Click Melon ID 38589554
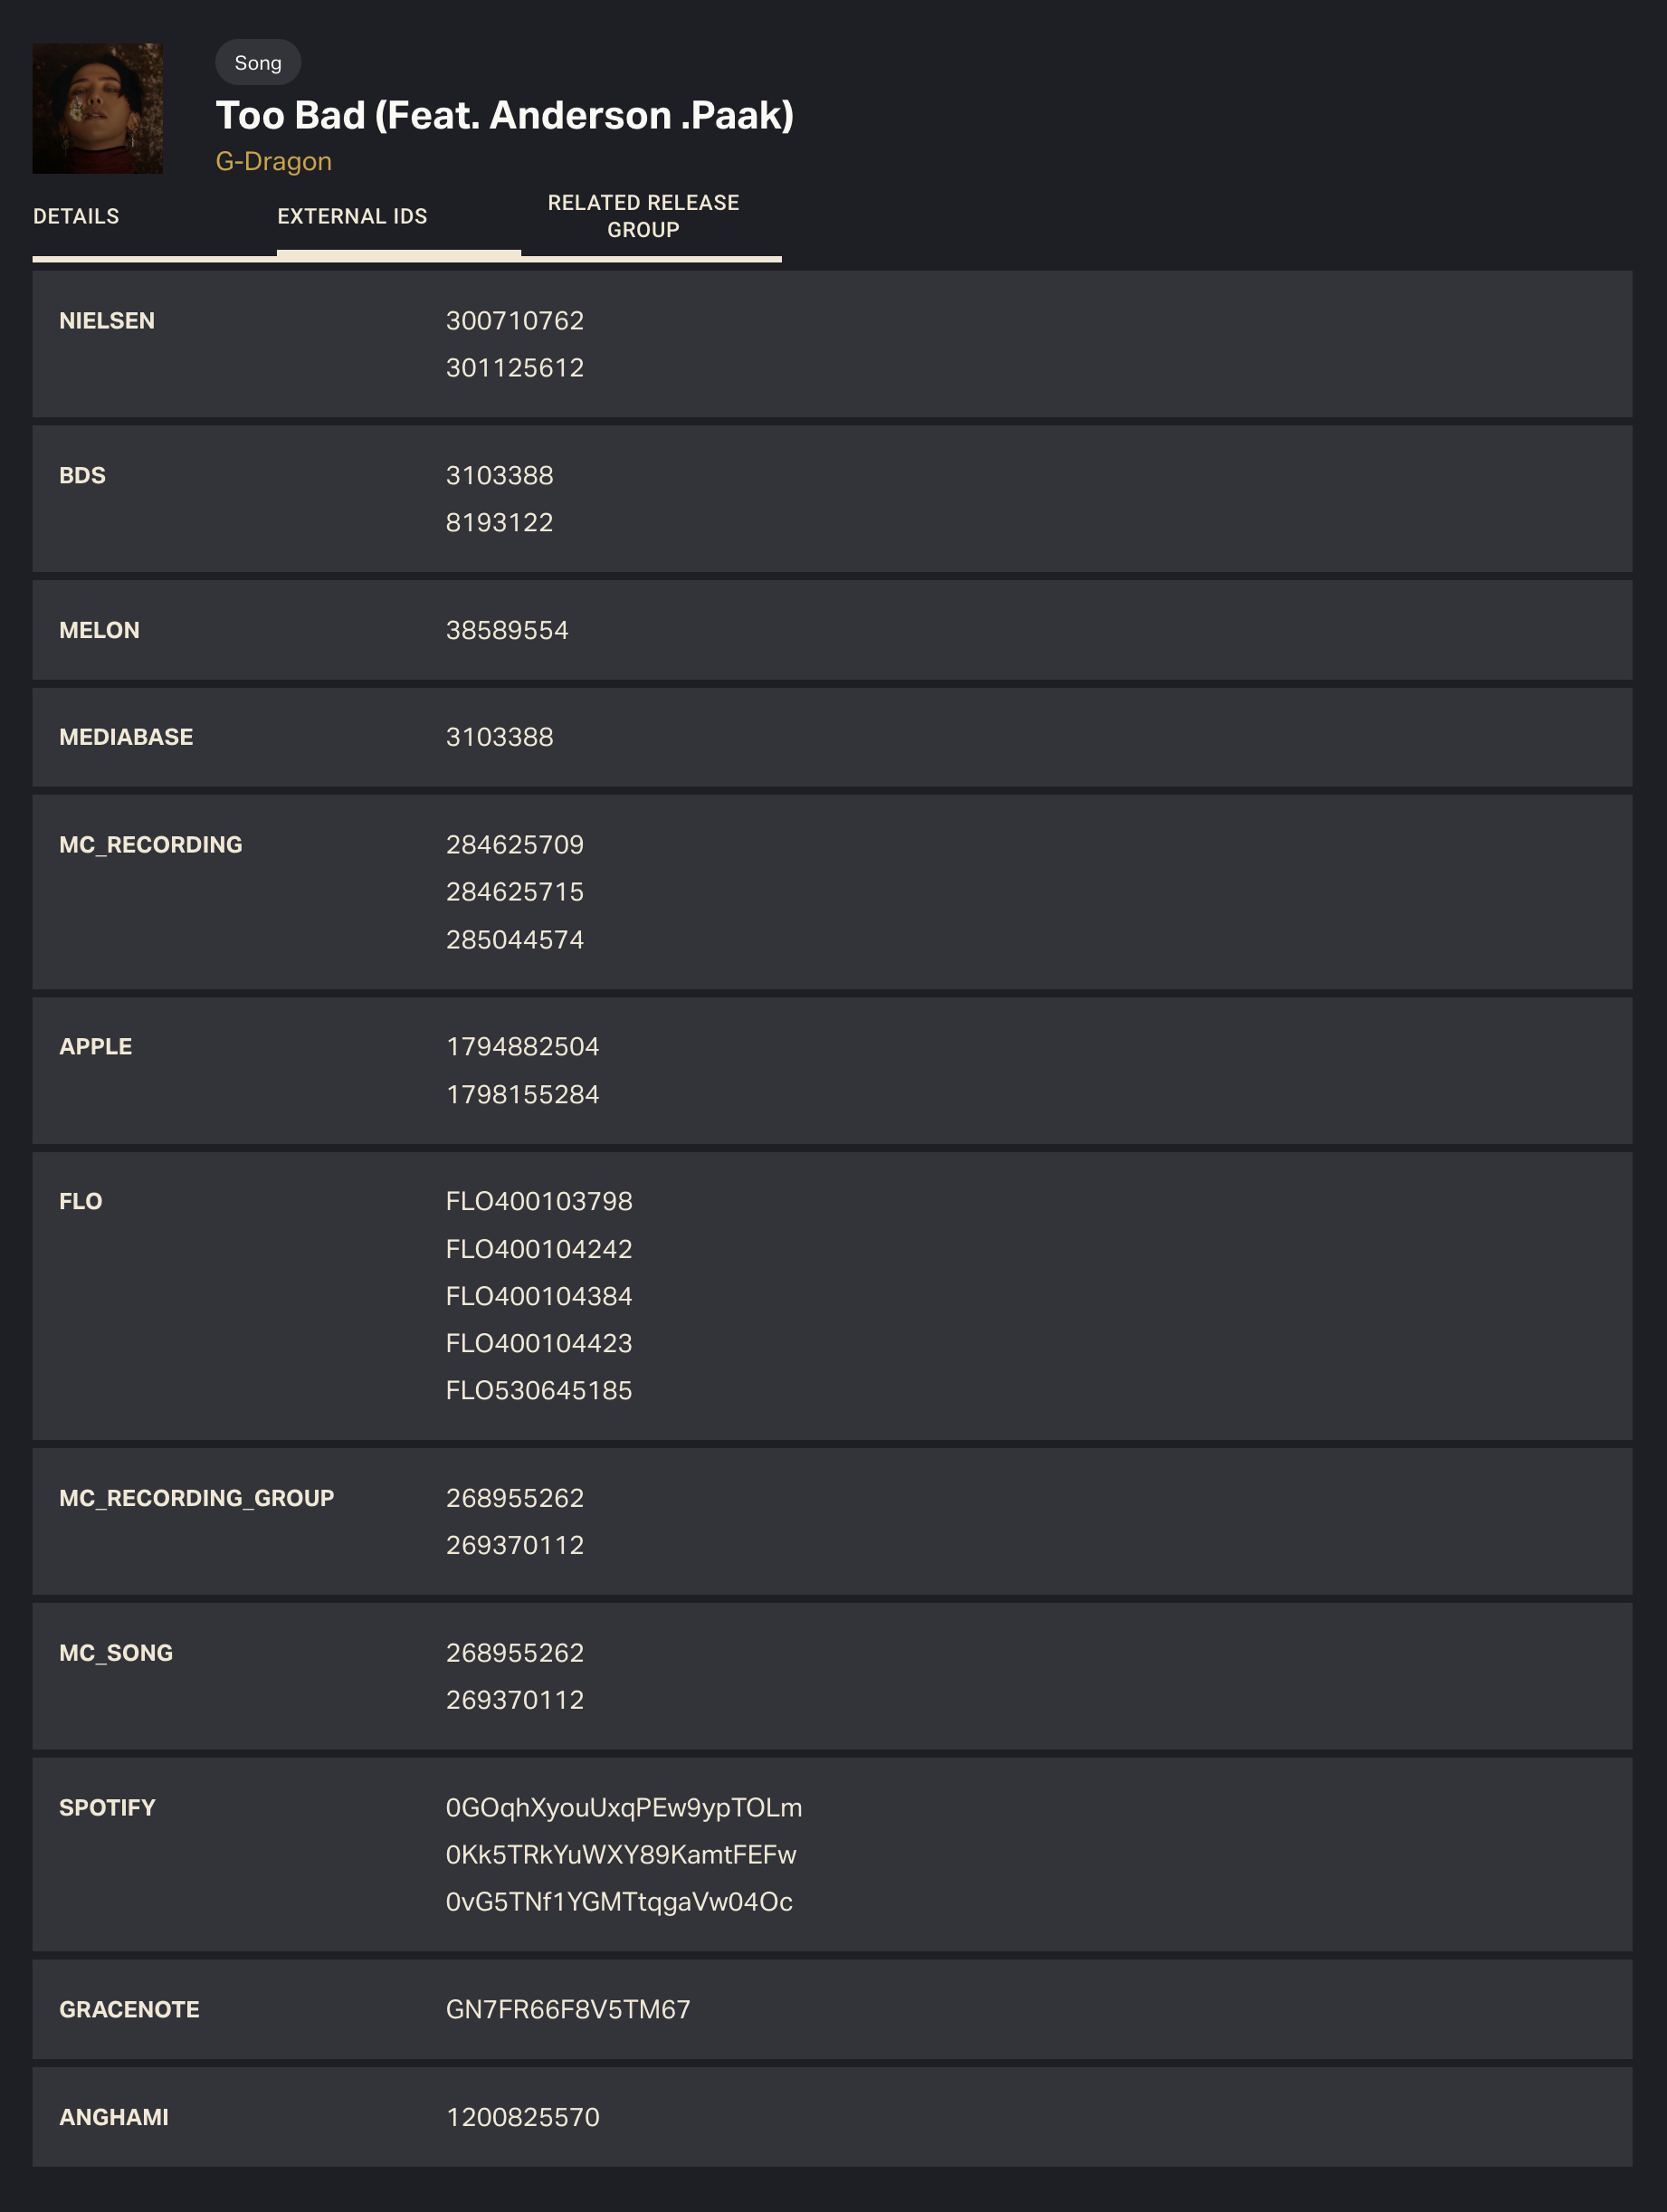1667x2212 pixels. click(x=506, y=630)
